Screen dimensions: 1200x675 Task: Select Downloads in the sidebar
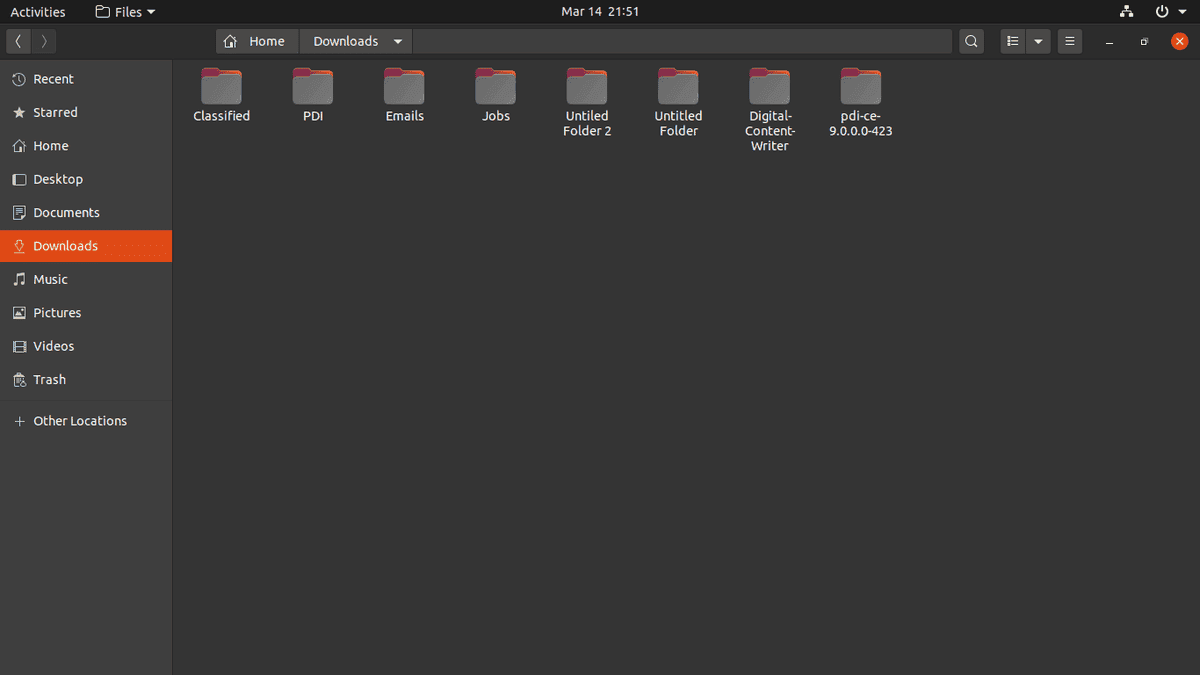(x=86, y=246)
